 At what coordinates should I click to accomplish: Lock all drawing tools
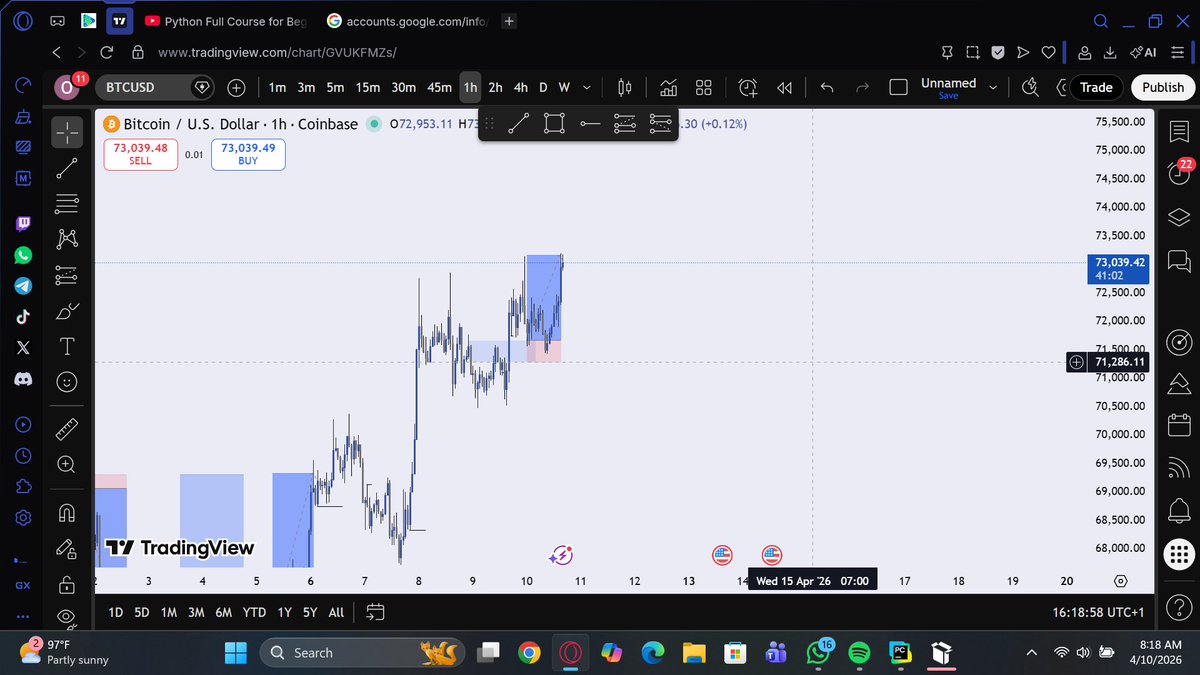(67, 584)
